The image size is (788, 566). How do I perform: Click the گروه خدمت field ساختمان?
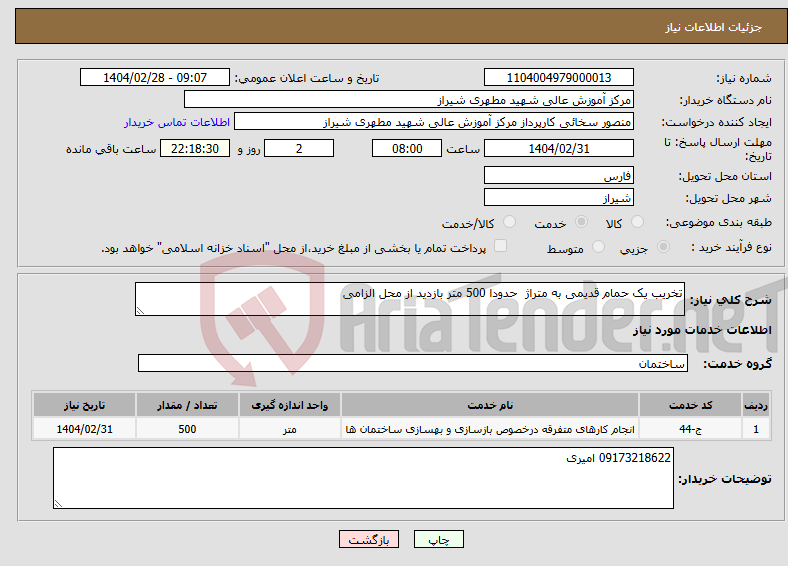pyautogui.click(x=413, y=363)
